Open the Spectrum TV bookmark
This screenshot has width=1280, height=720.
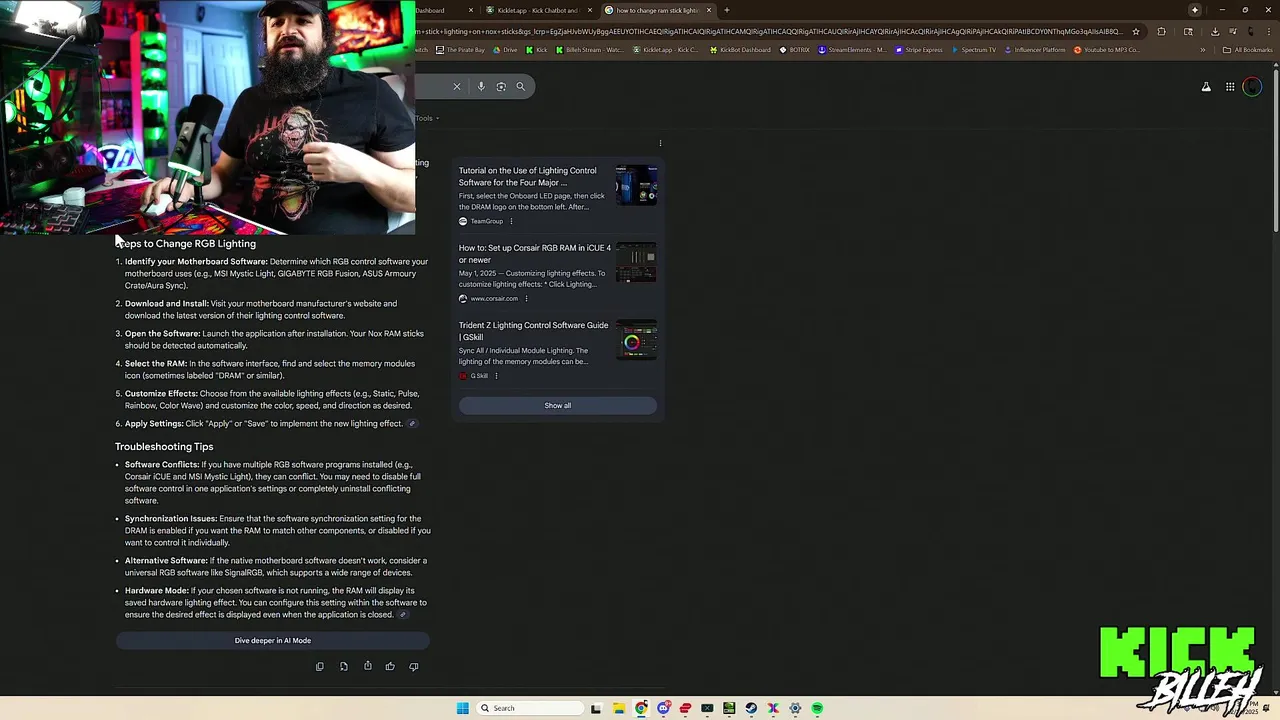pos(974,50)
